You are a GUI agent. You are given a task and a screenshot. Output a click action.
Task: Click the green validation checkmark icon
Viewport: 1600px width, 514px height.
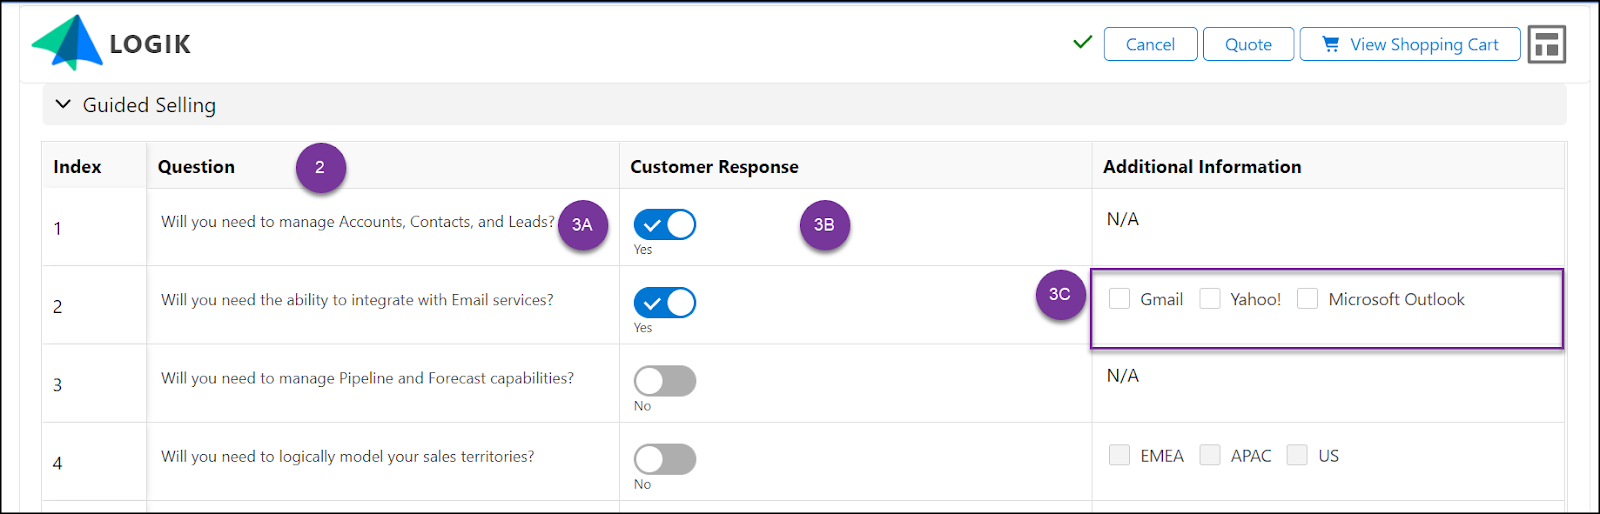(1082, 43)
